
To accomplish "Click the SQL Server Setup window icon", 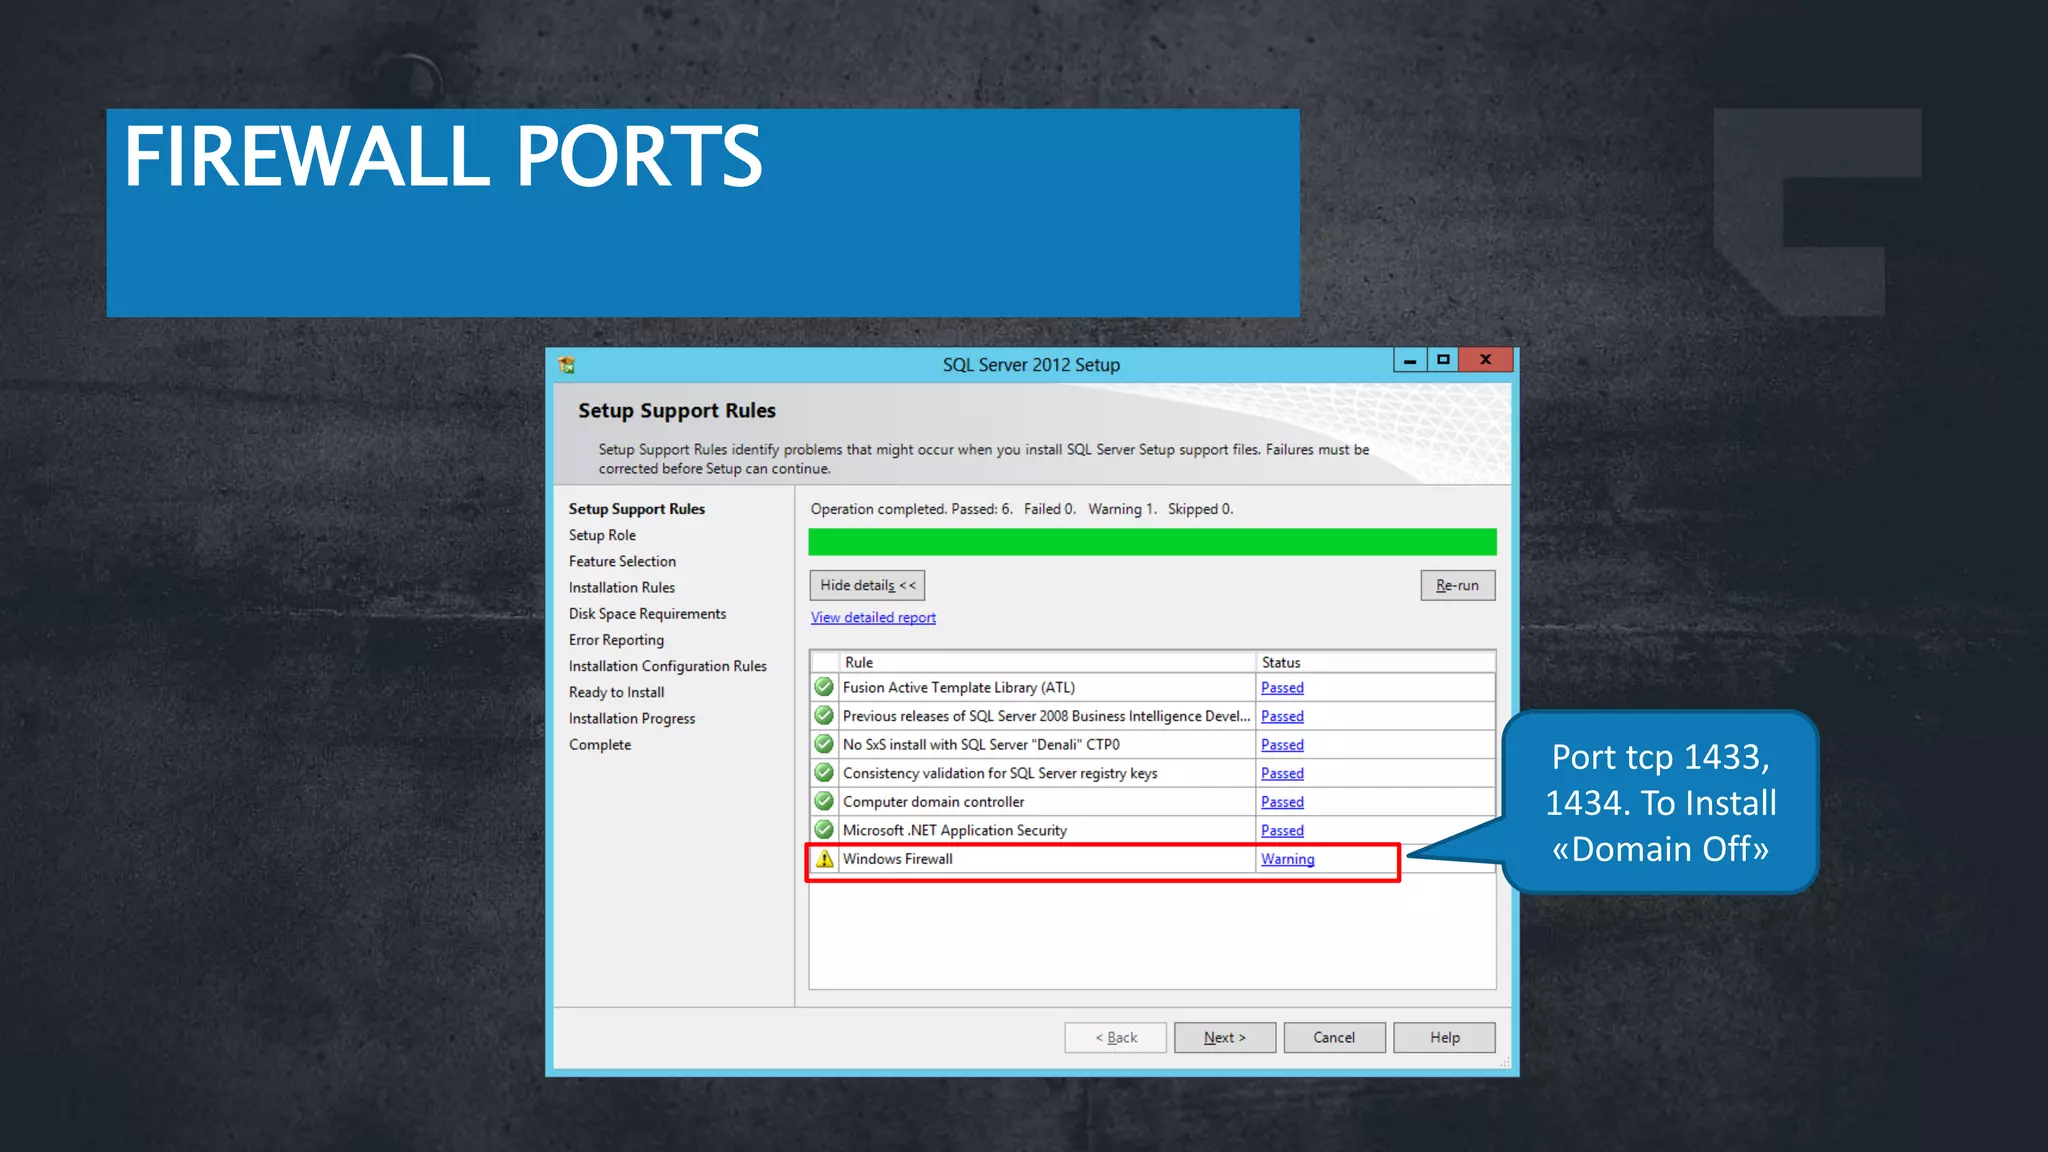I will (567, 365).
